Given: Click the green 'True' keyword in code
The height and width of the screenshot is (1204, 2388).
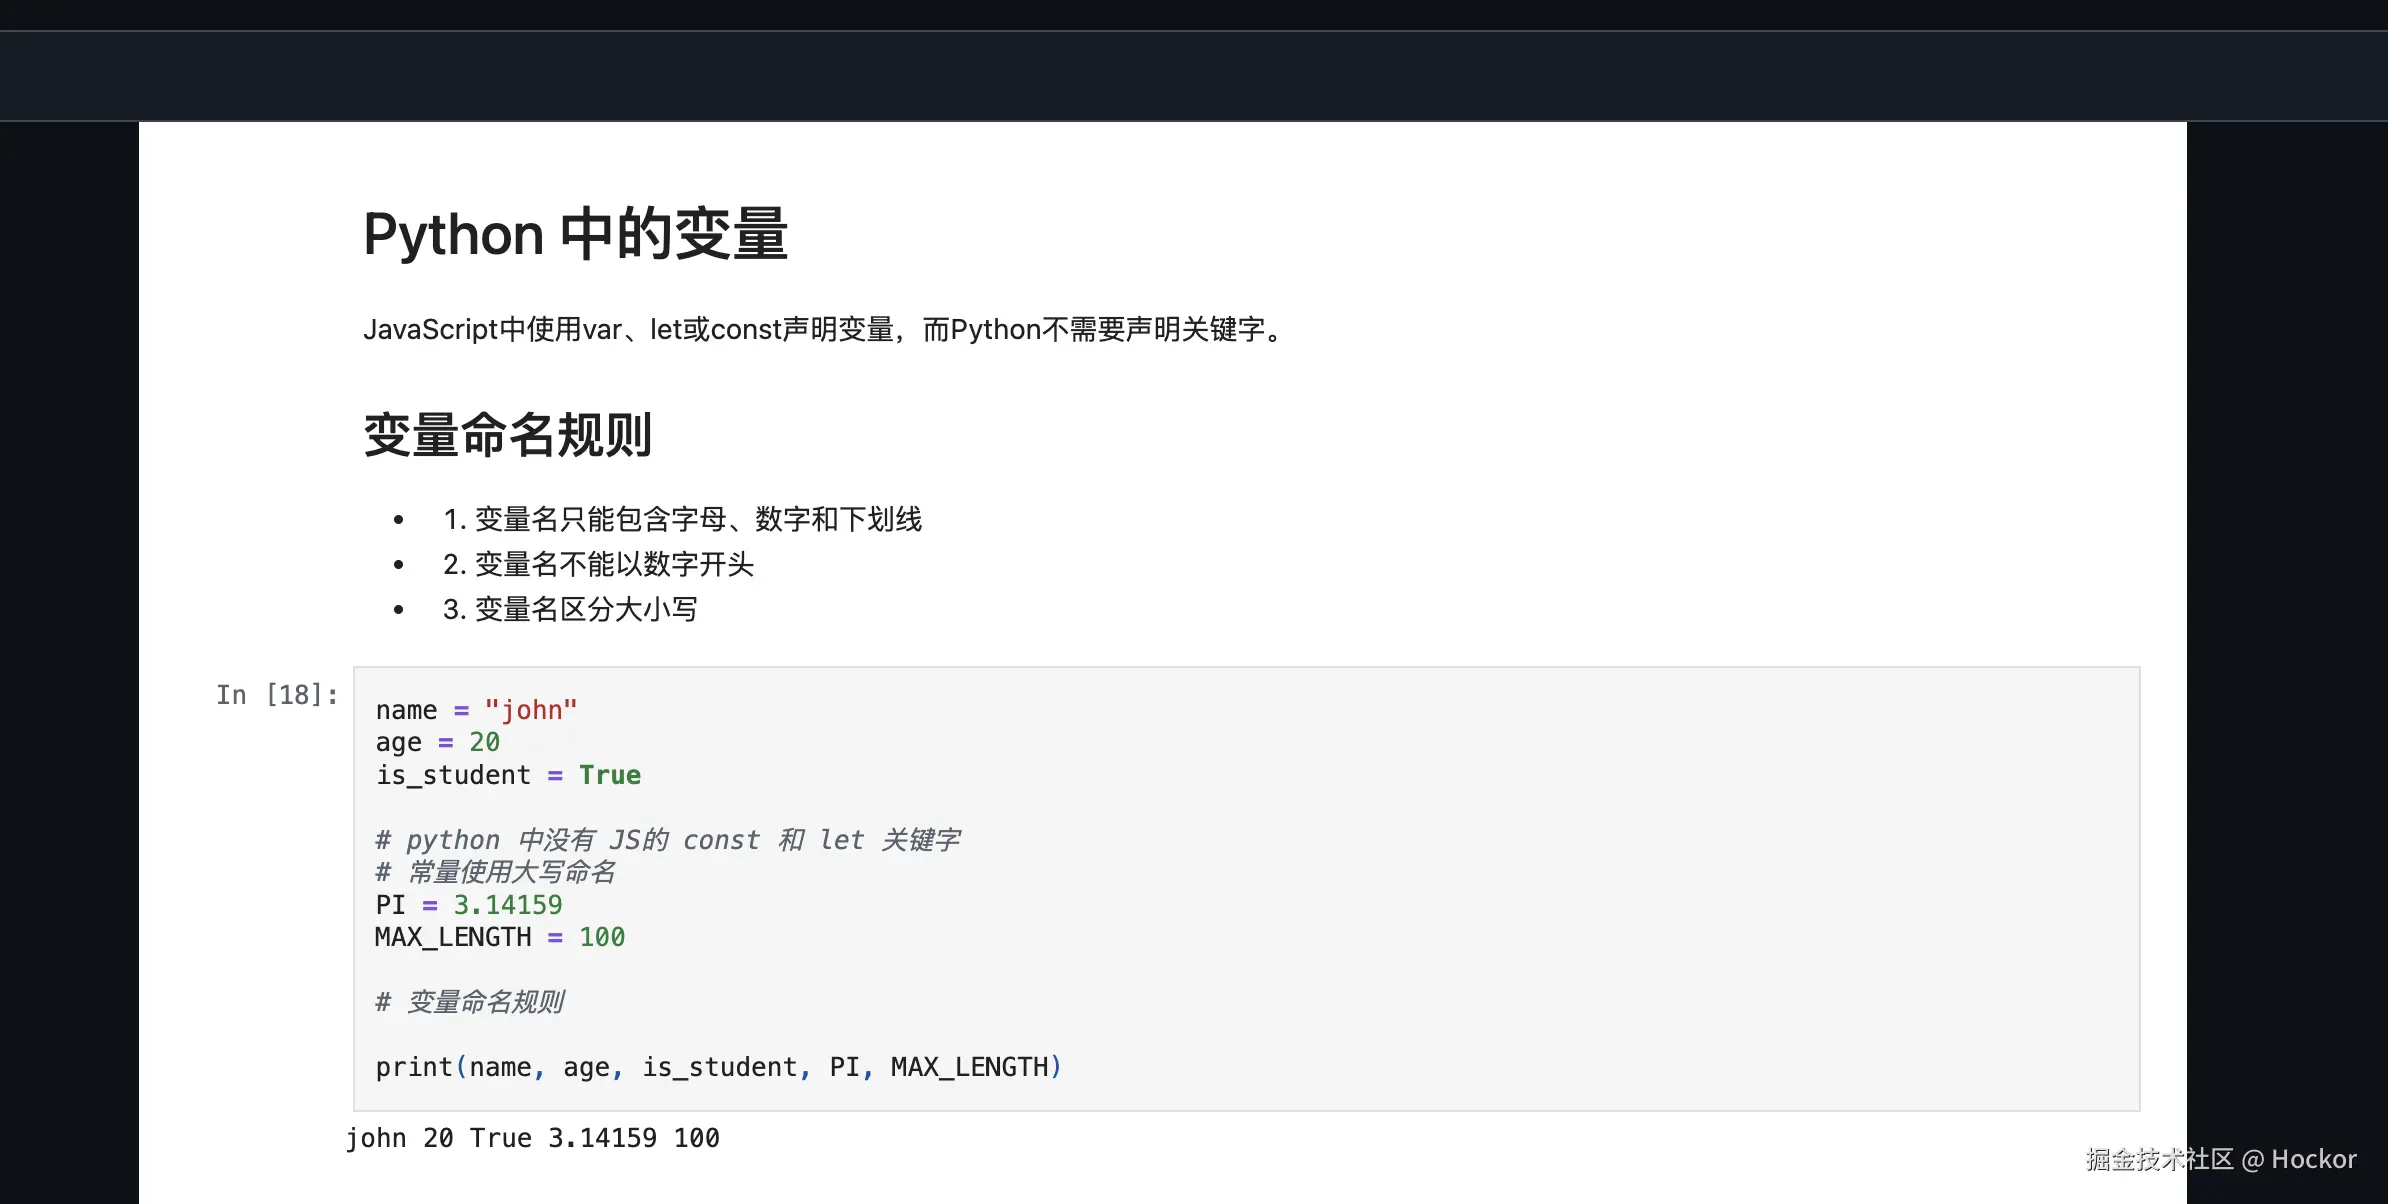Looking at the screenshot, I should click(x=610, y=775).
